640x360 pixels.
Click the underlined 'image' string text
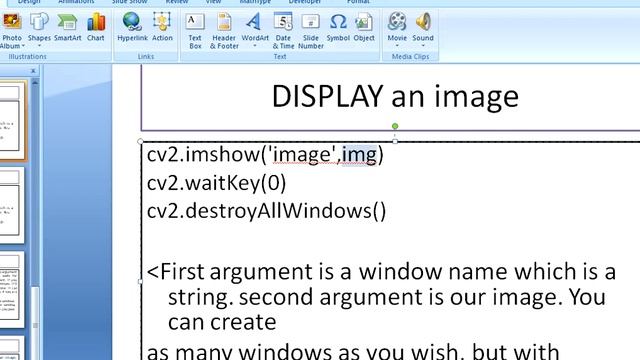[x=302, y=155]
